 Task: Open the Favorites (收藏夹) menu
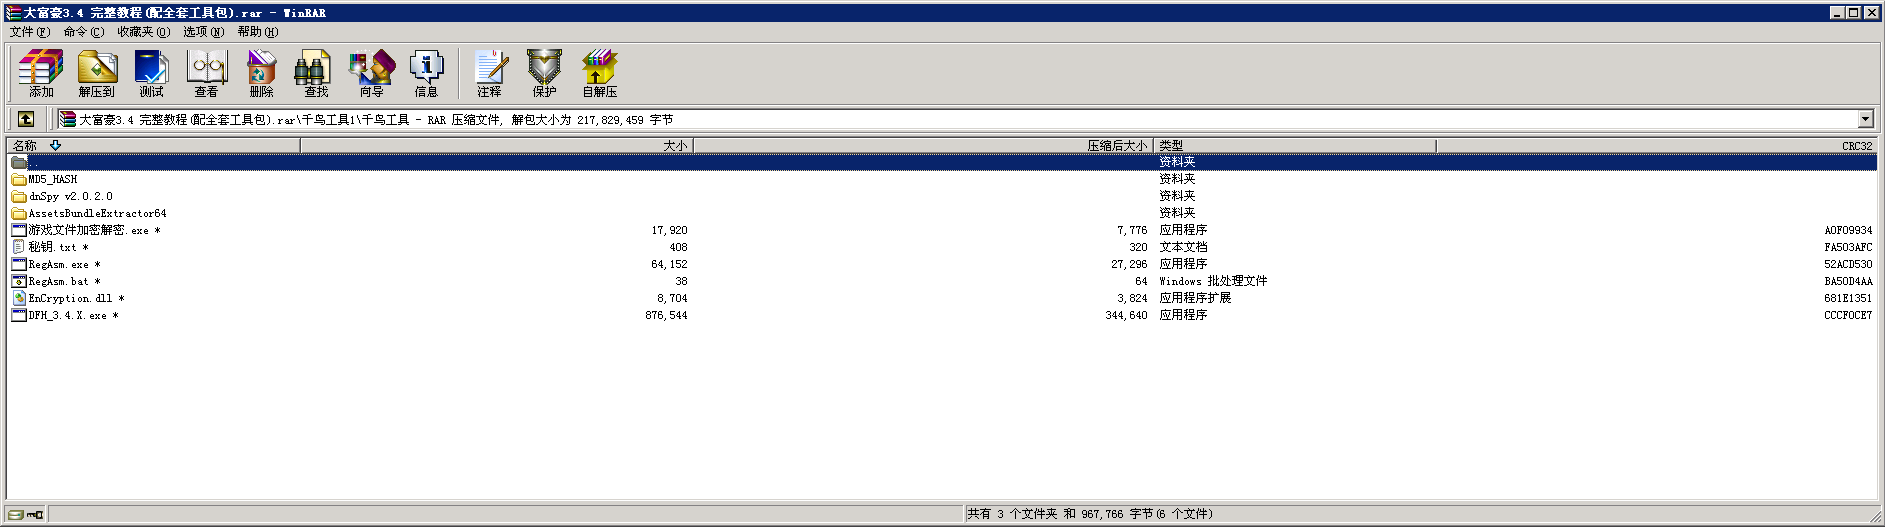pos(144,32)
